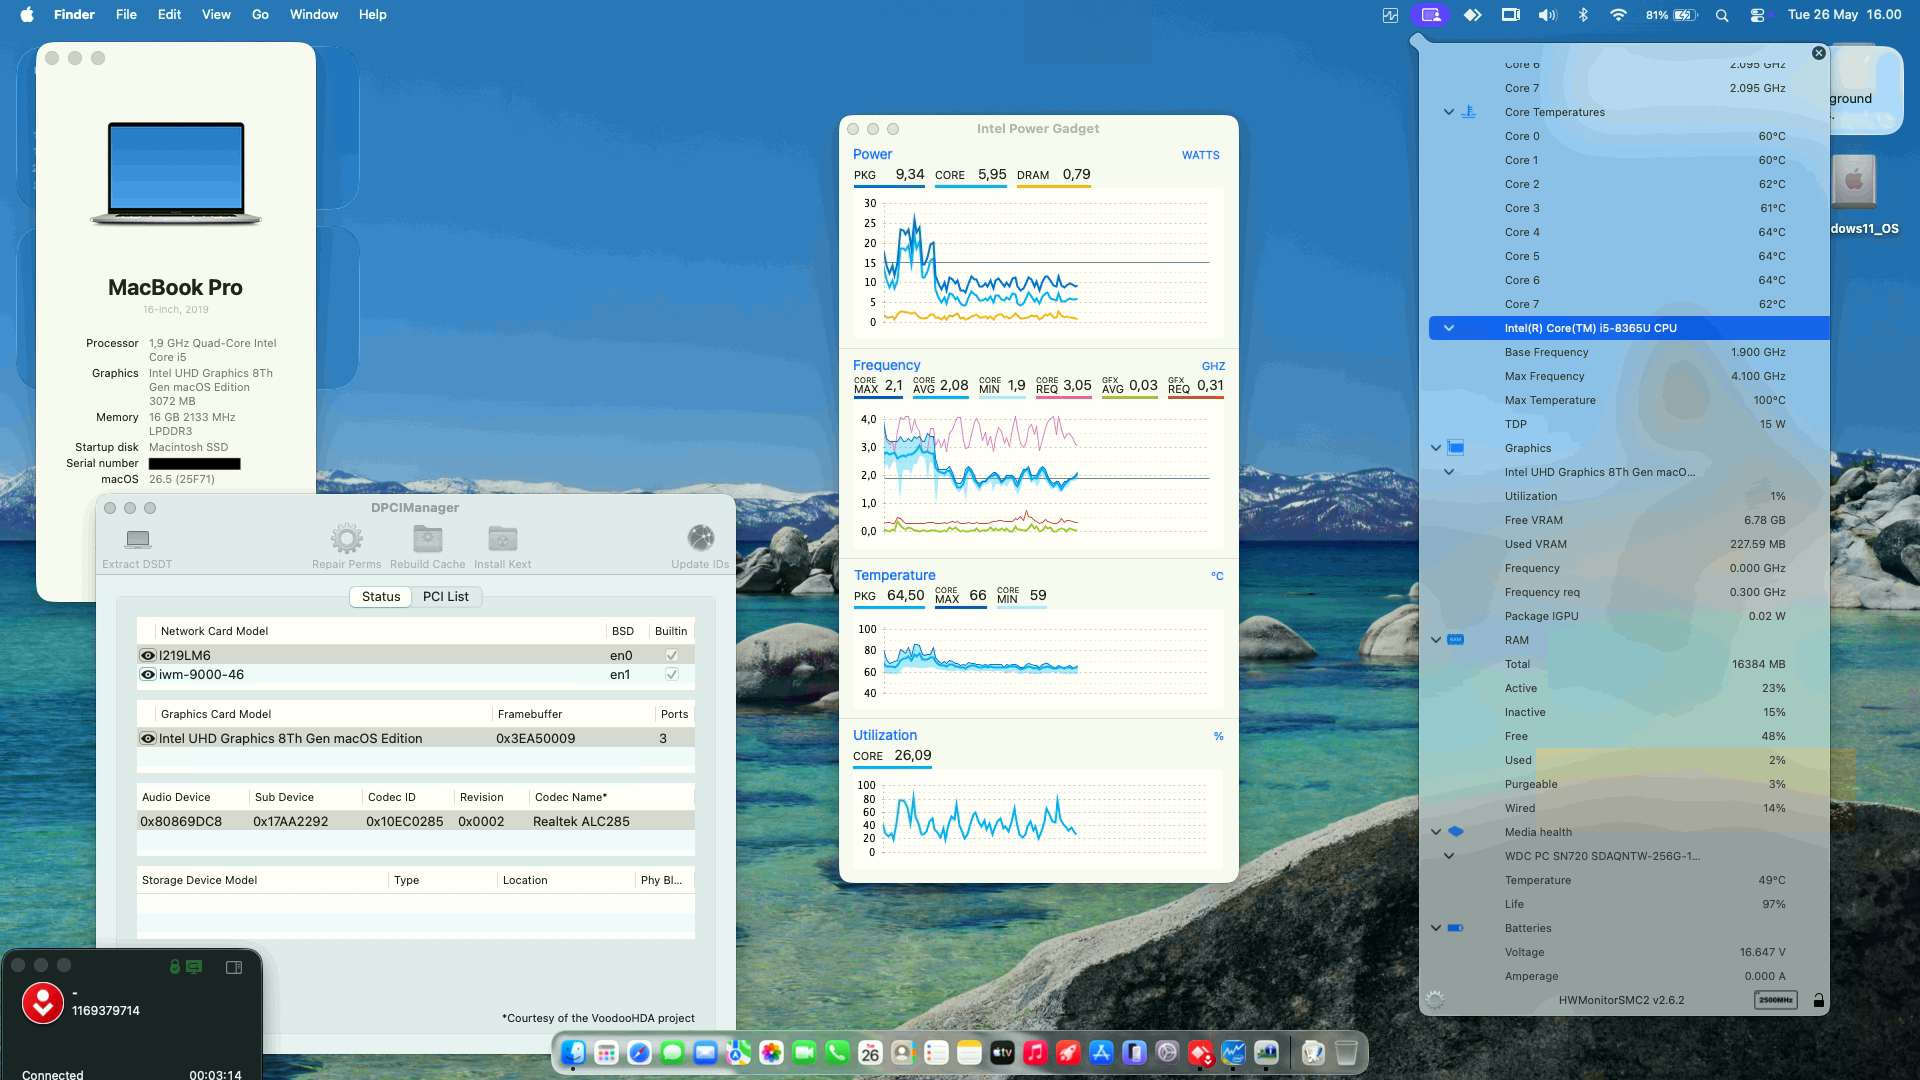Click the menu bar clock Tue 26 May
The image size is (1920, 1080).
pyautogui.click(x=1844, y=15)
